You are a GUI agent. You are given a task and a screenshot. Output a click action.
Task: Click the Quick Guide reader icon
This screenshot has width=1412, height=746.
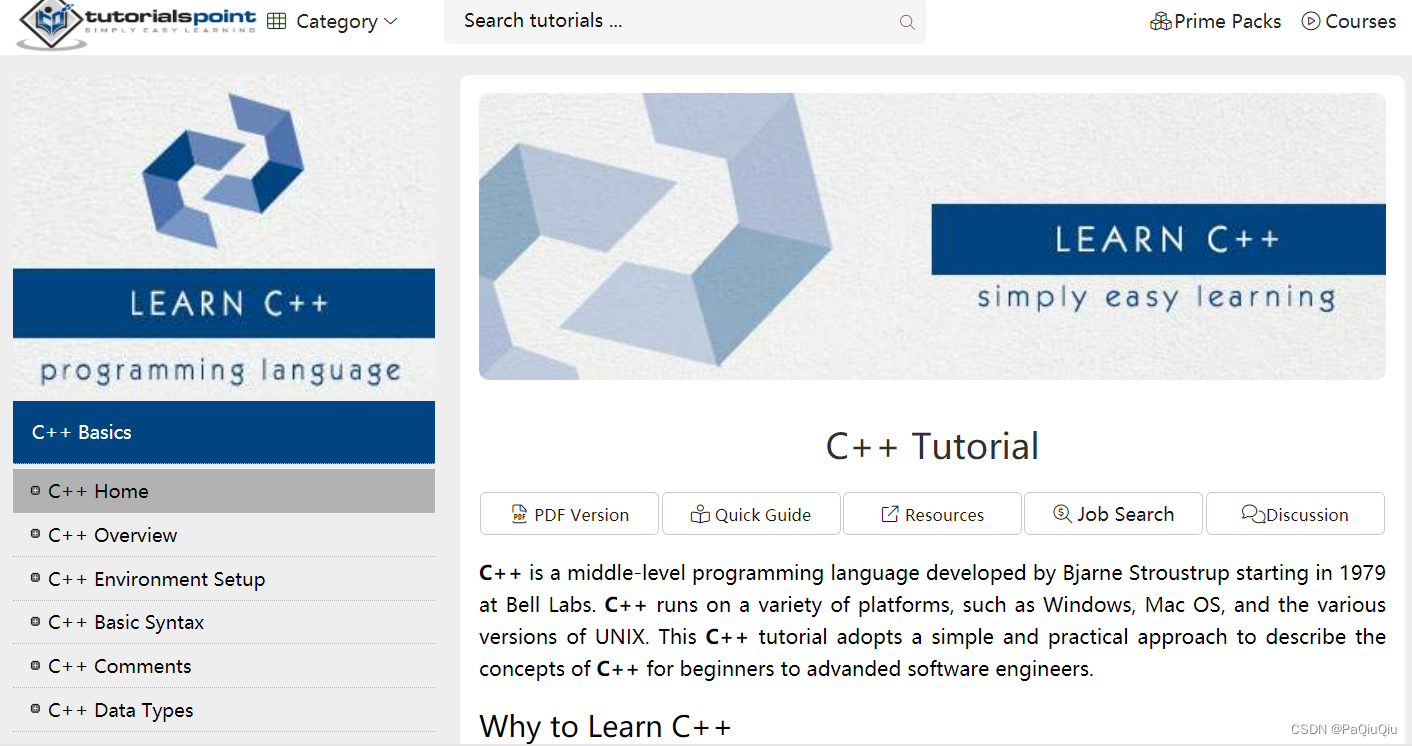700,514
